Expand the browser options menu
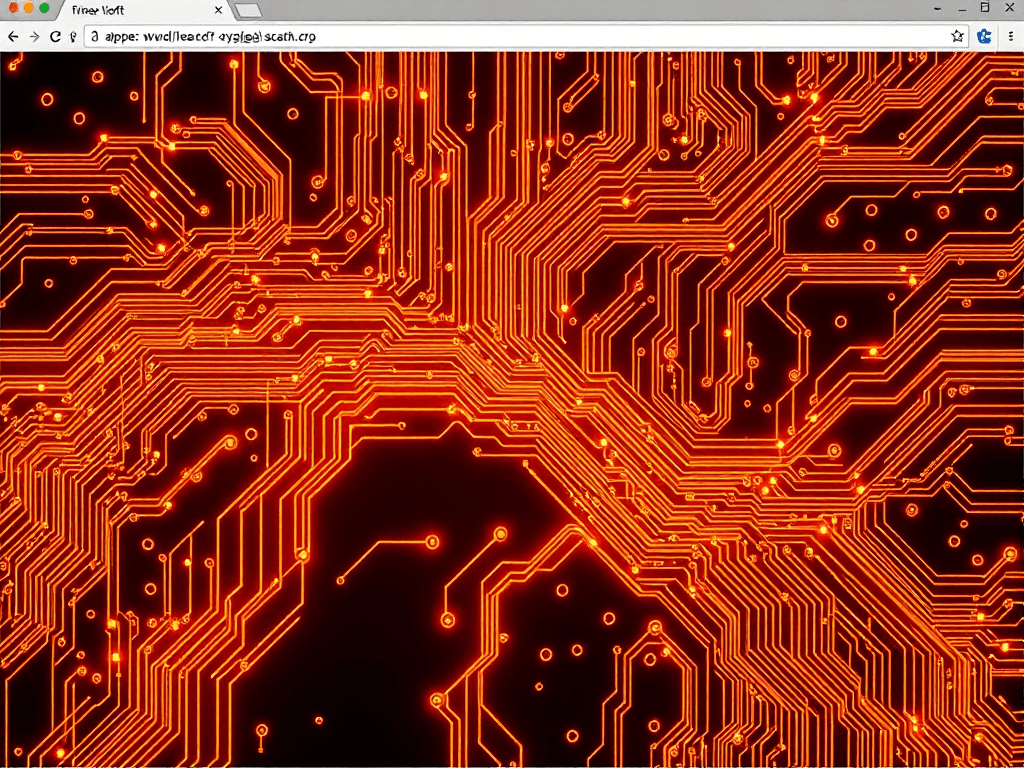 (1012, 36)
